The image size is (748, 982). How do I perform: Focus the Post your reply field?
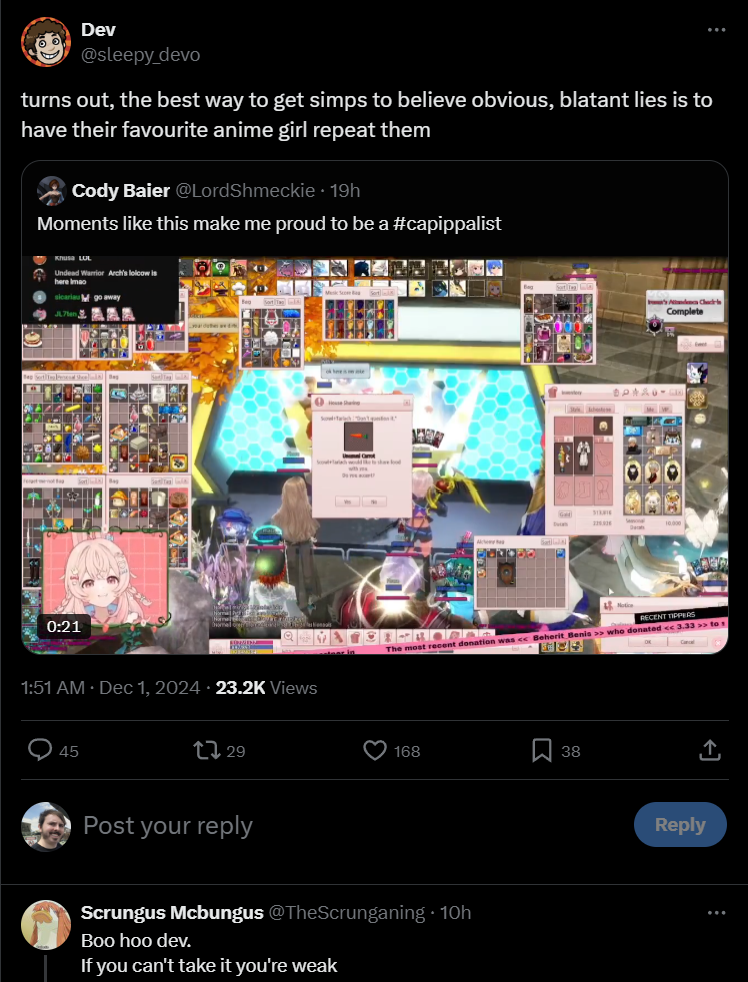(x=351, y=825)
